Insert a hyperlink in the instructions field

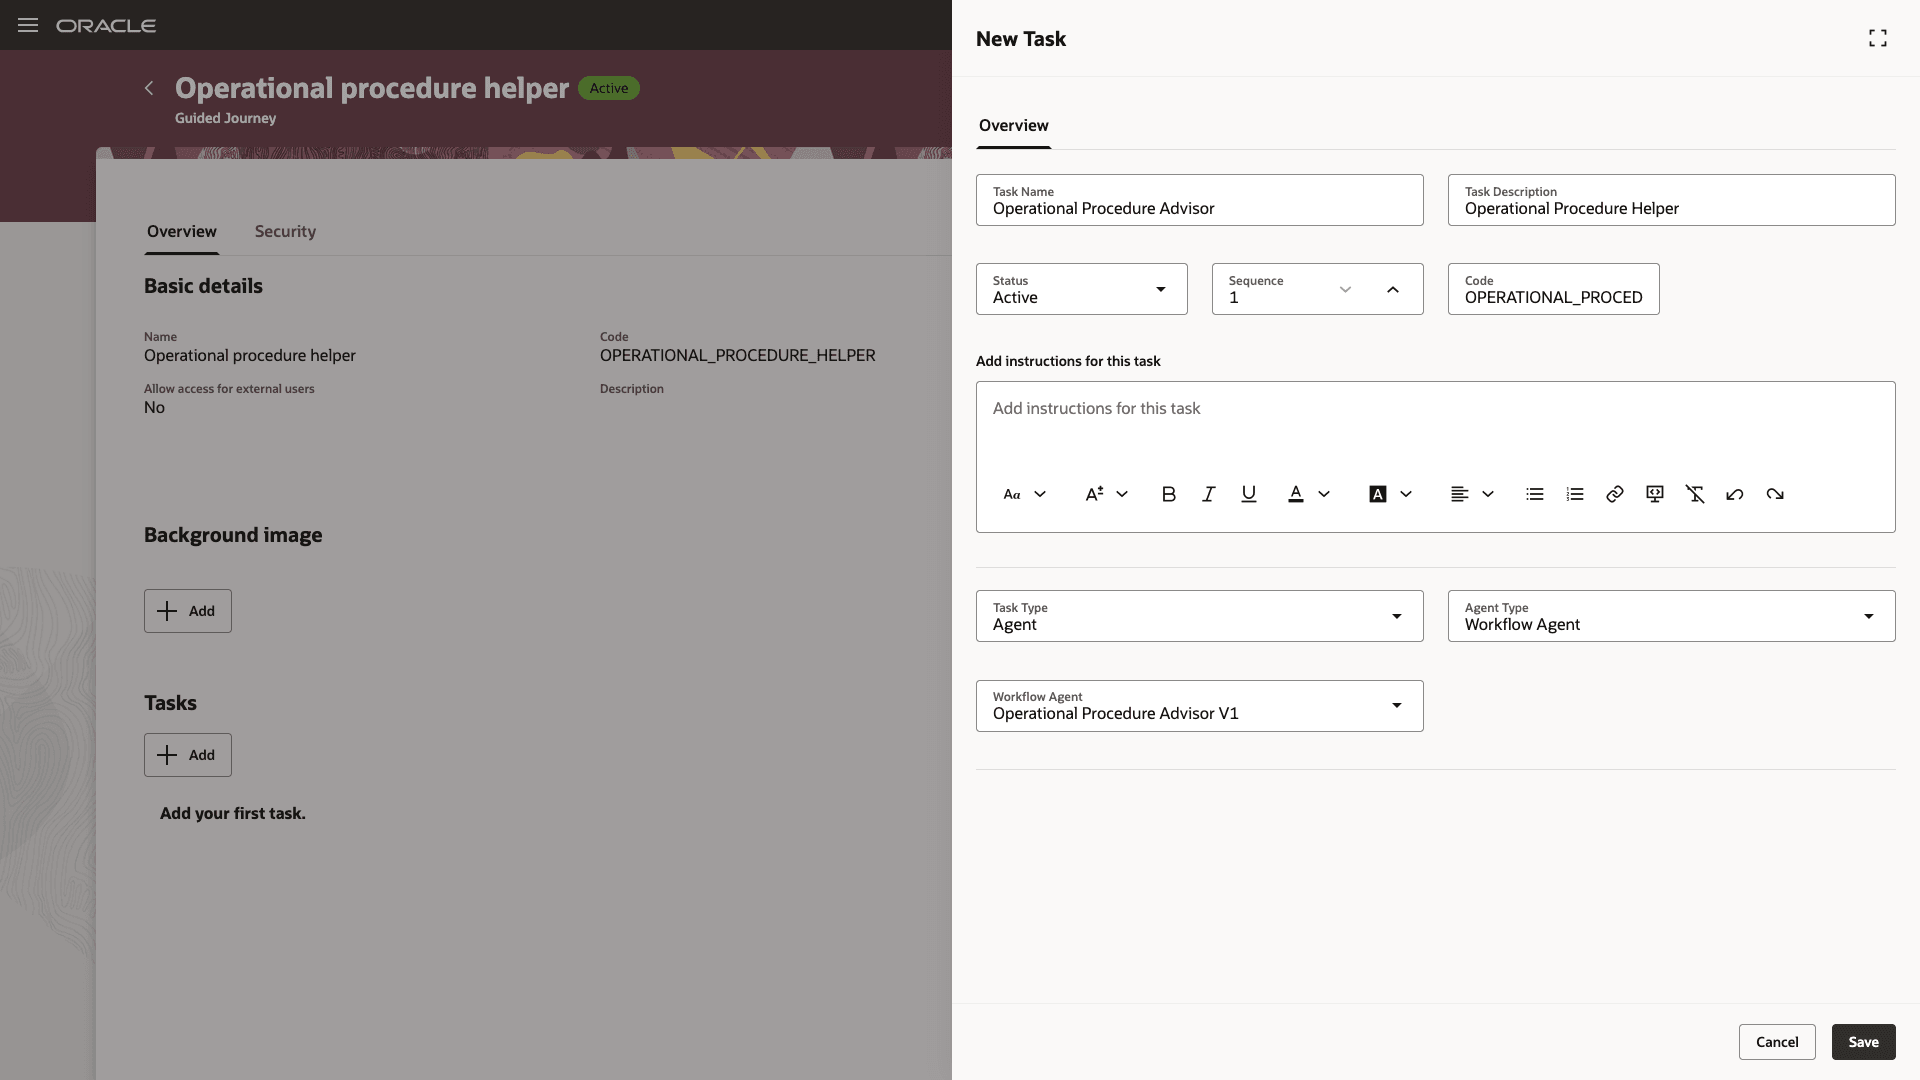[x=1615, y=494]
